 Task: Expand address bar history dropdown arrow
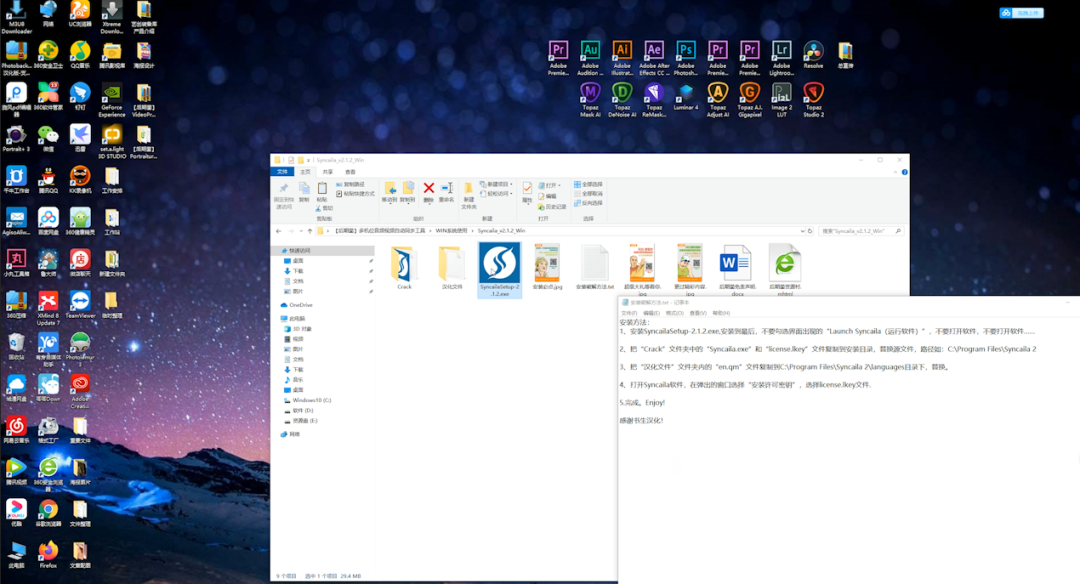tap(801, 231)
